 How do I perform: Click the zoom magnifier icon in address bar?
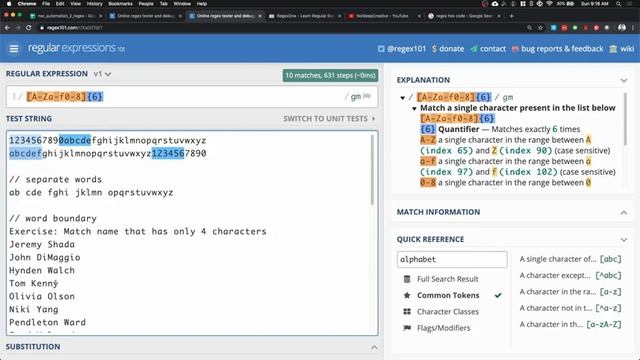pos(529,28)
